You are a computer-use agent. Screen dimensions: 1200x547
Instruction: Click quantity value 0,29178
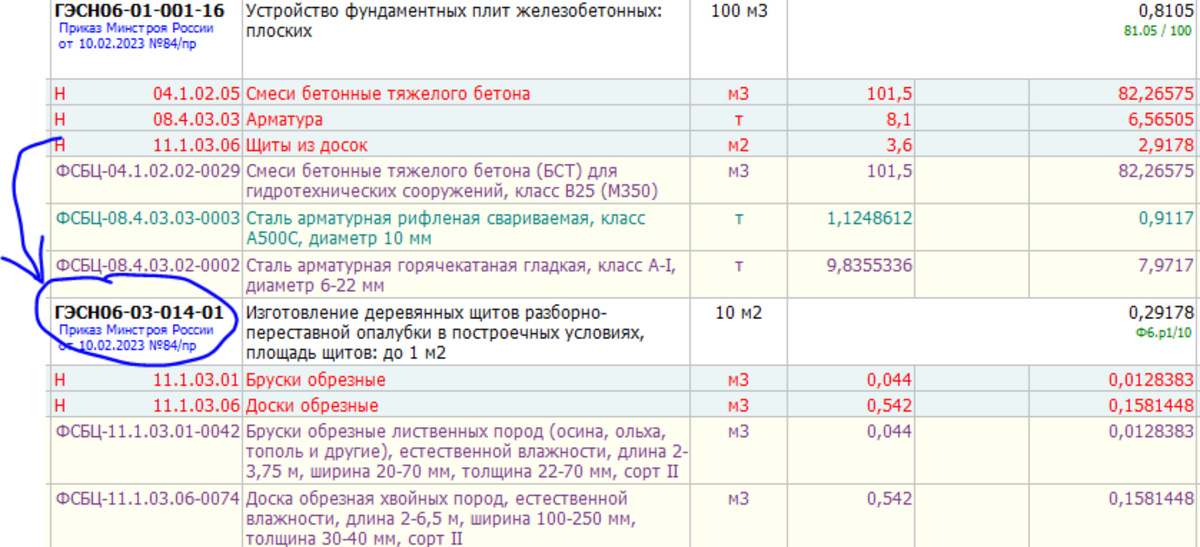tap(1164, 313)
